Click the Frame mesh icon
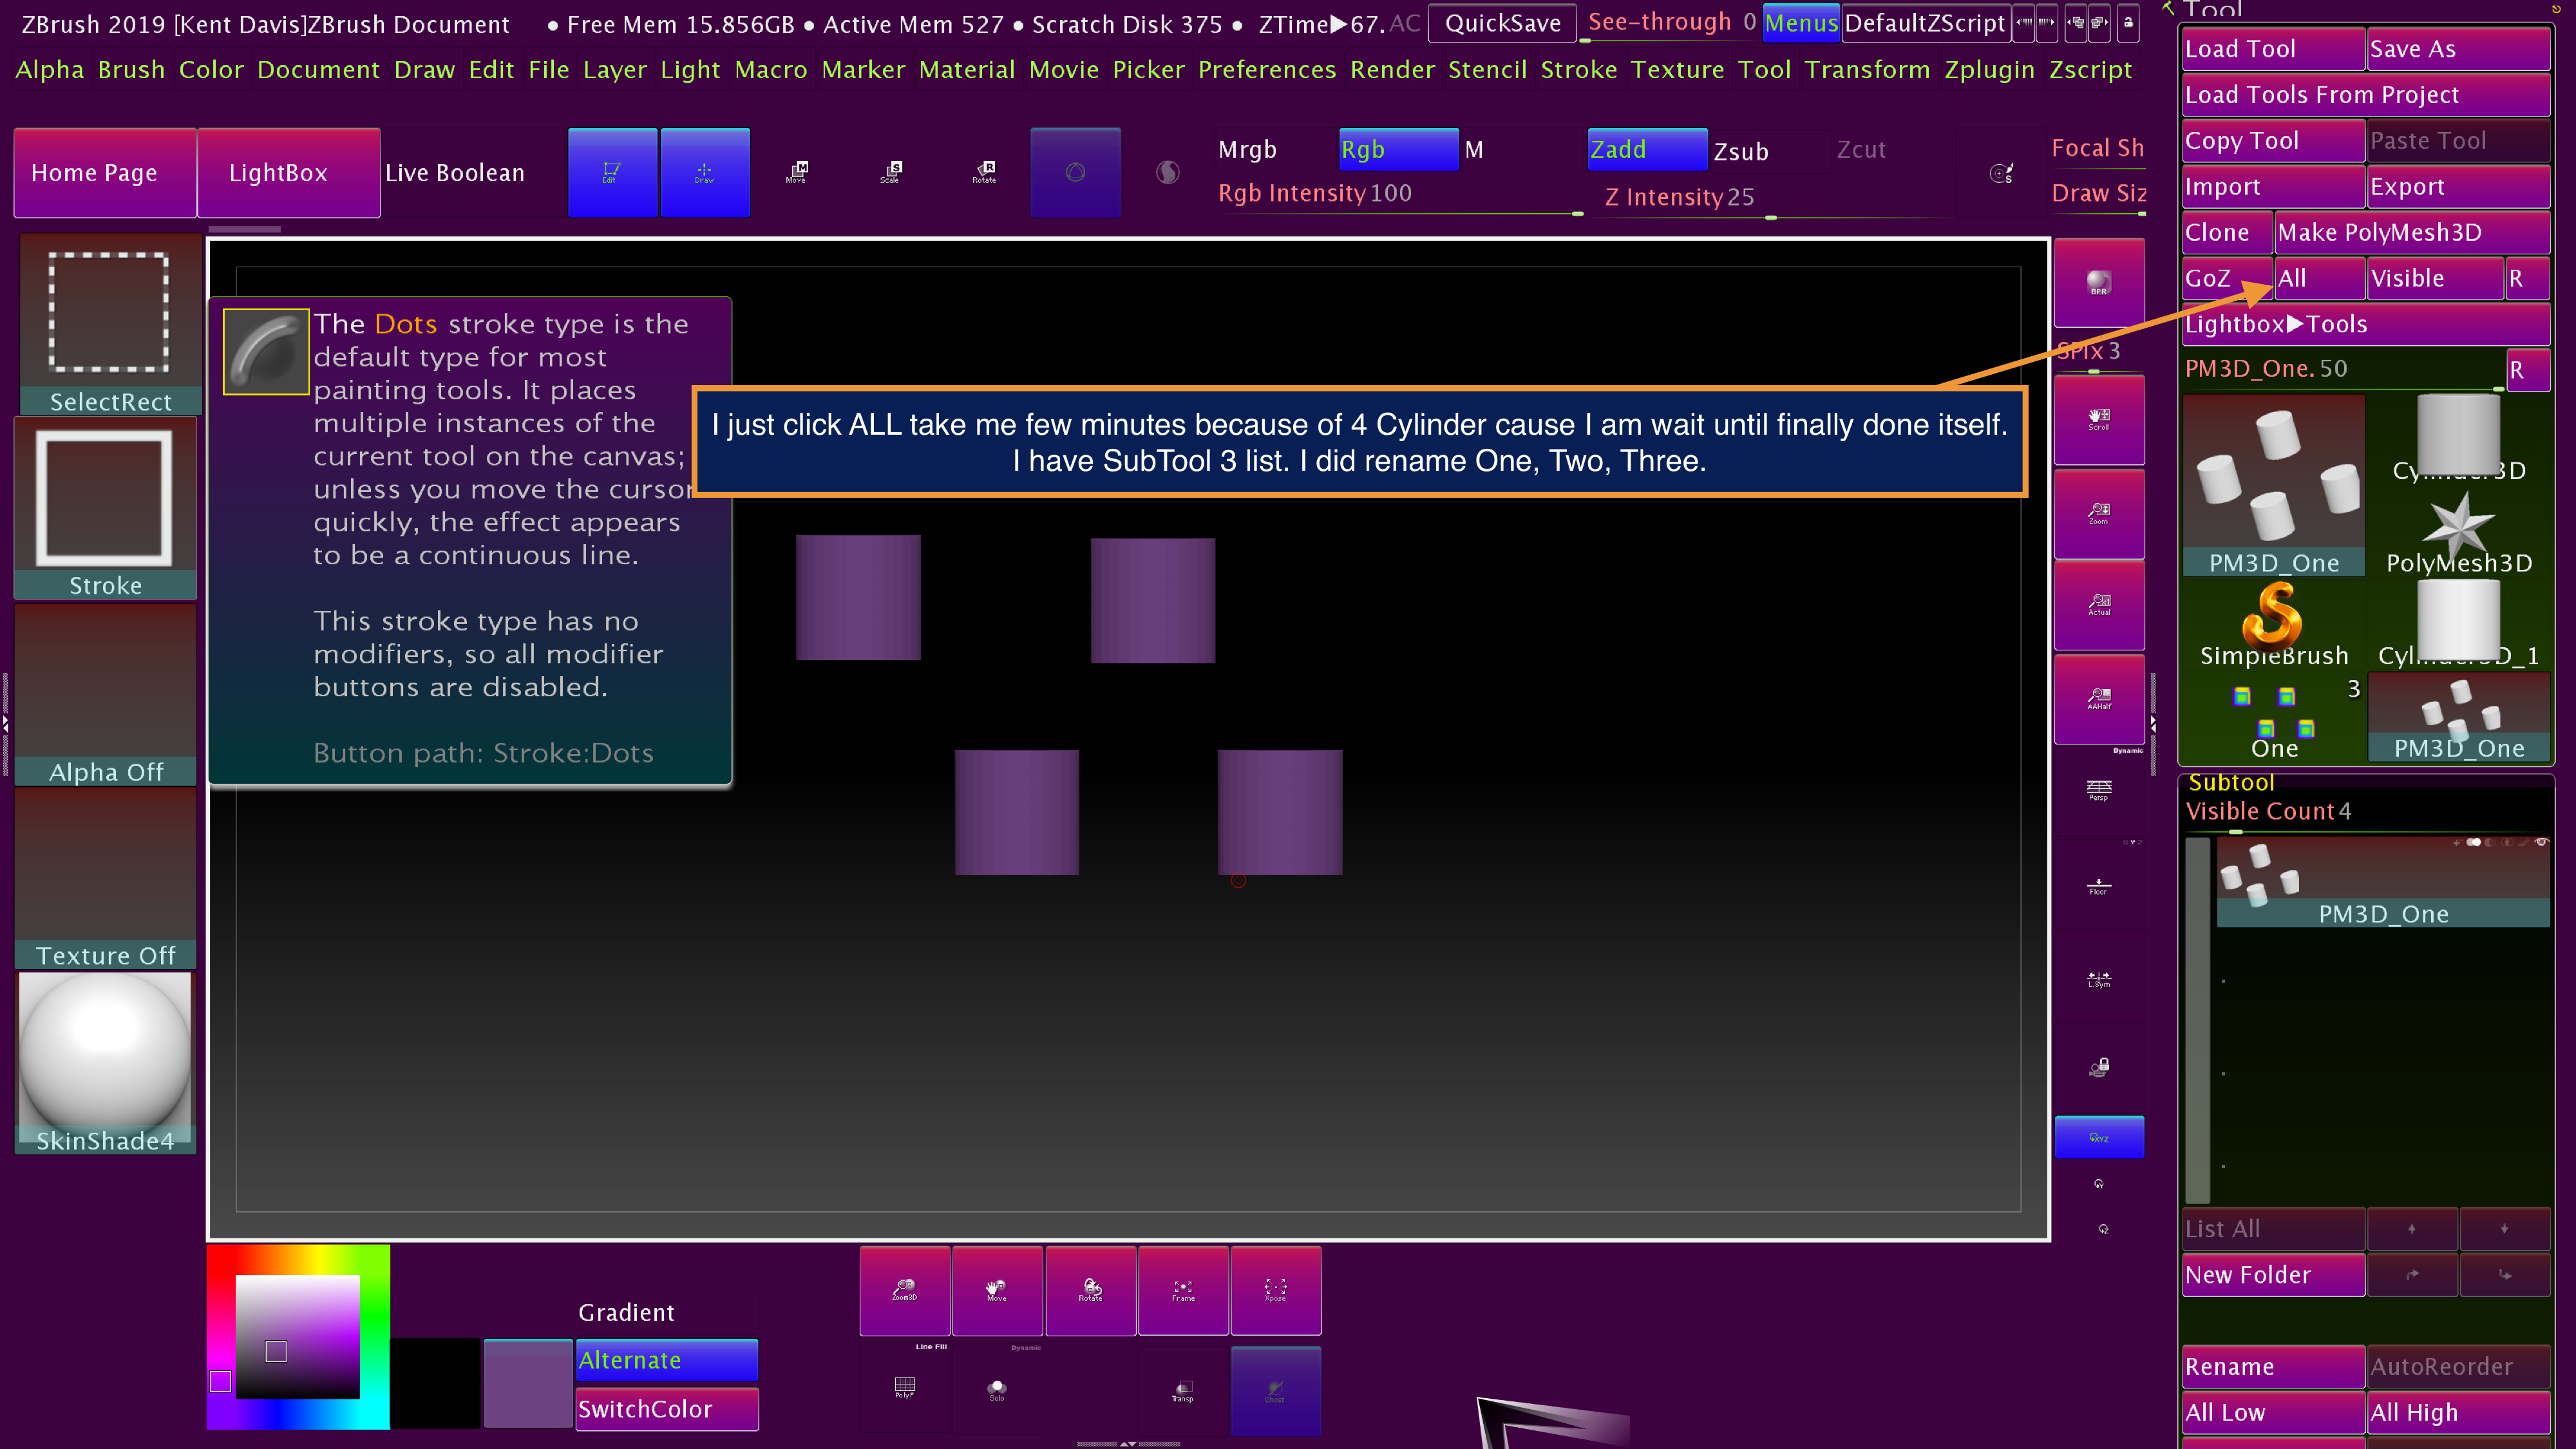 [x=1183, y=1290]
